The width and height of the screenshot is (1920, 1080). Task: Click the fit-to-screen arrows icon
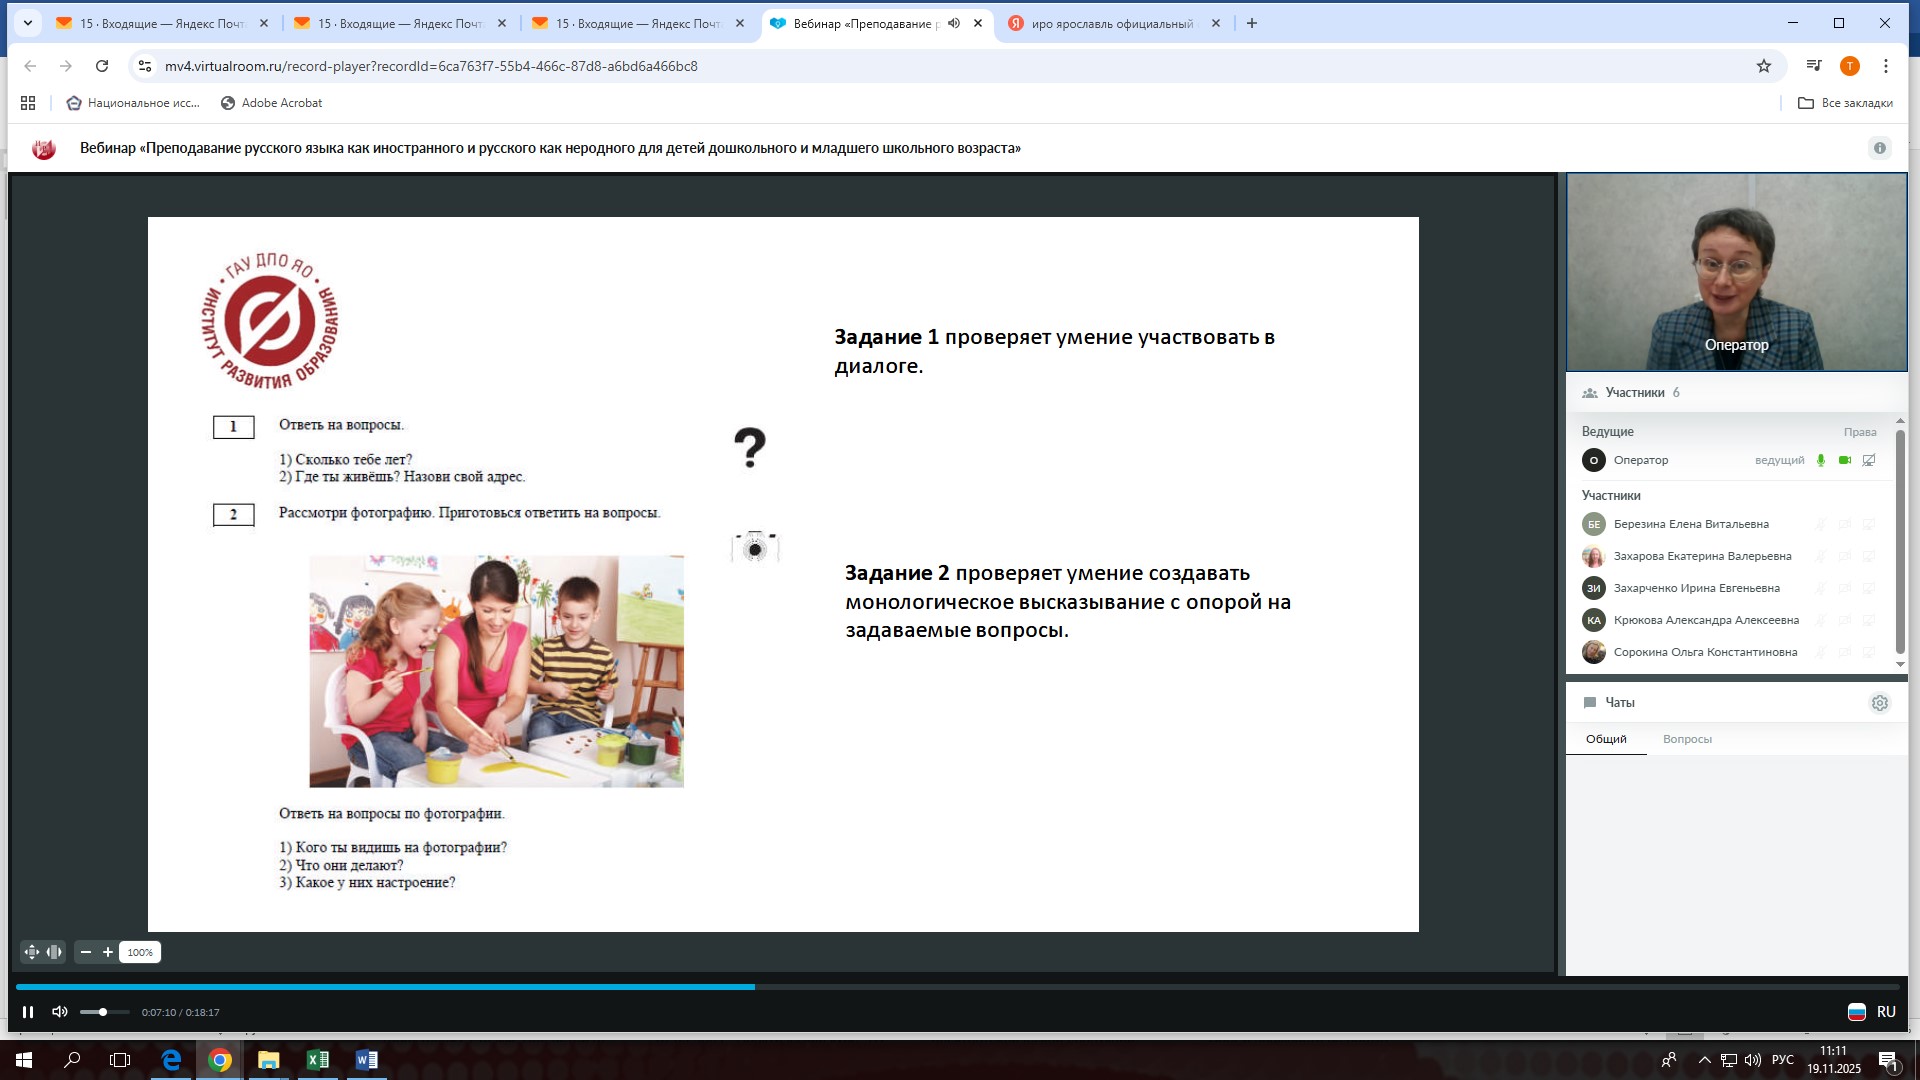tap(32, 952)
